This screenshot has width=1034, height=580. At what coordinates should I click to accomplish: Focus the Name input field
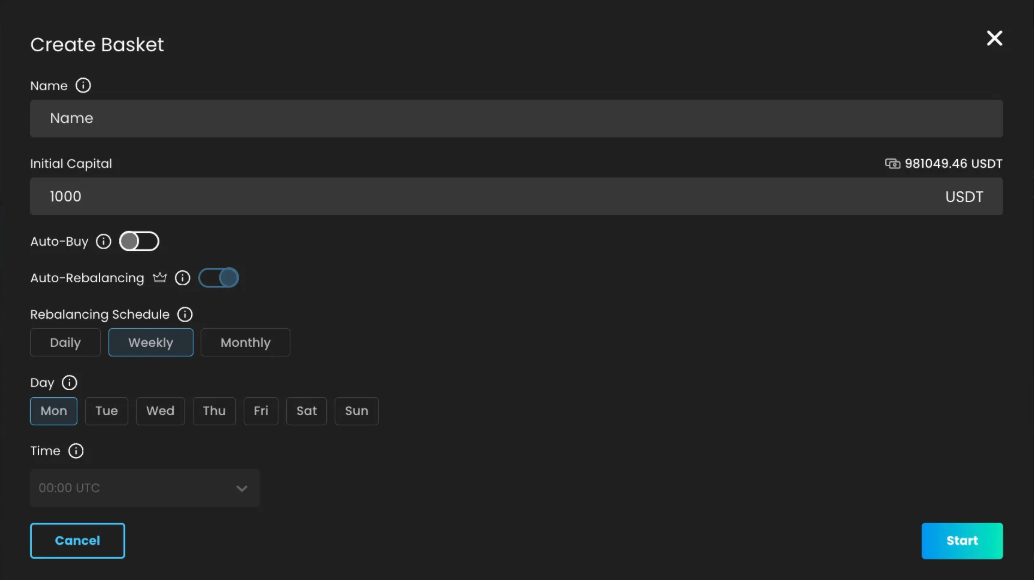(x=516, y=119)
